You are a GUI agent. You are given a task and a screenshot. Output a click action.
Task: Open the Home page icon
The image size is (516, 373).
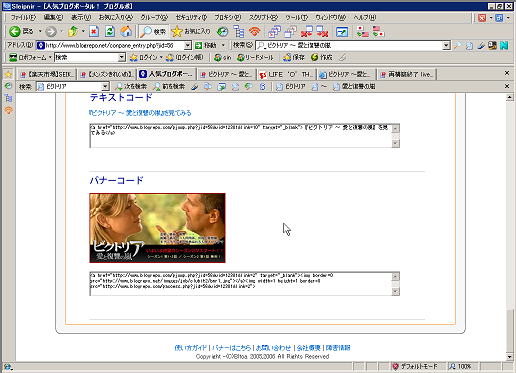pyautogui.click(x=126, y=32)
